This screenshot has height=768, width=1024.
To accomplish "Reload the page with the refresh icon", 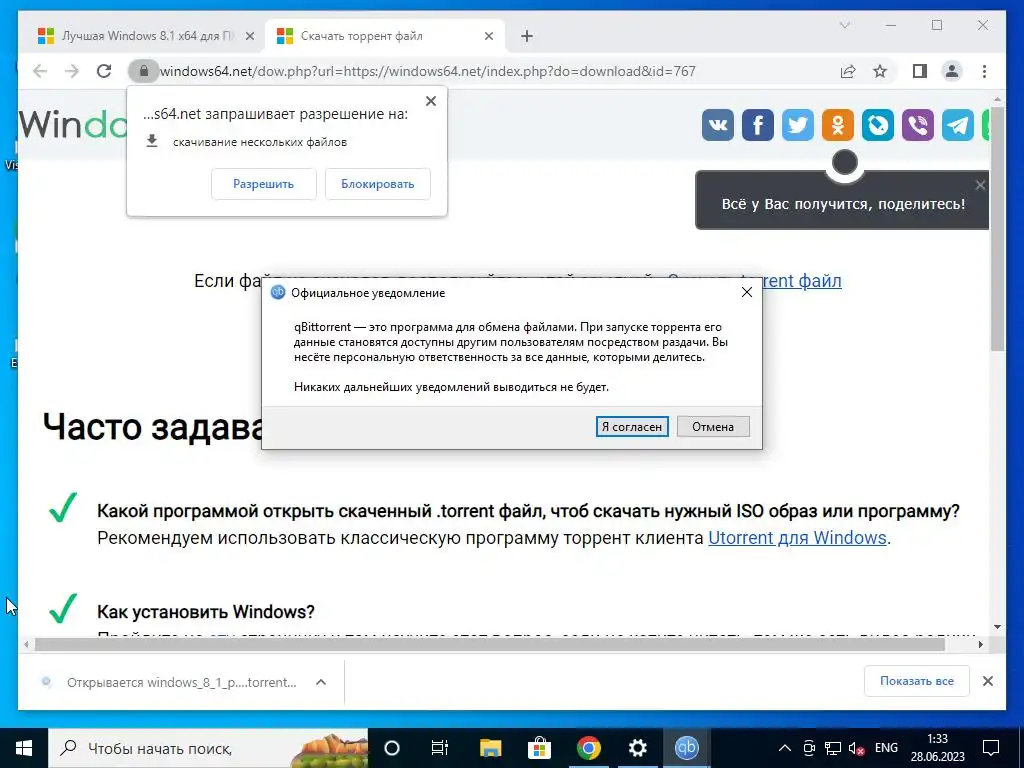I will 104,71.
